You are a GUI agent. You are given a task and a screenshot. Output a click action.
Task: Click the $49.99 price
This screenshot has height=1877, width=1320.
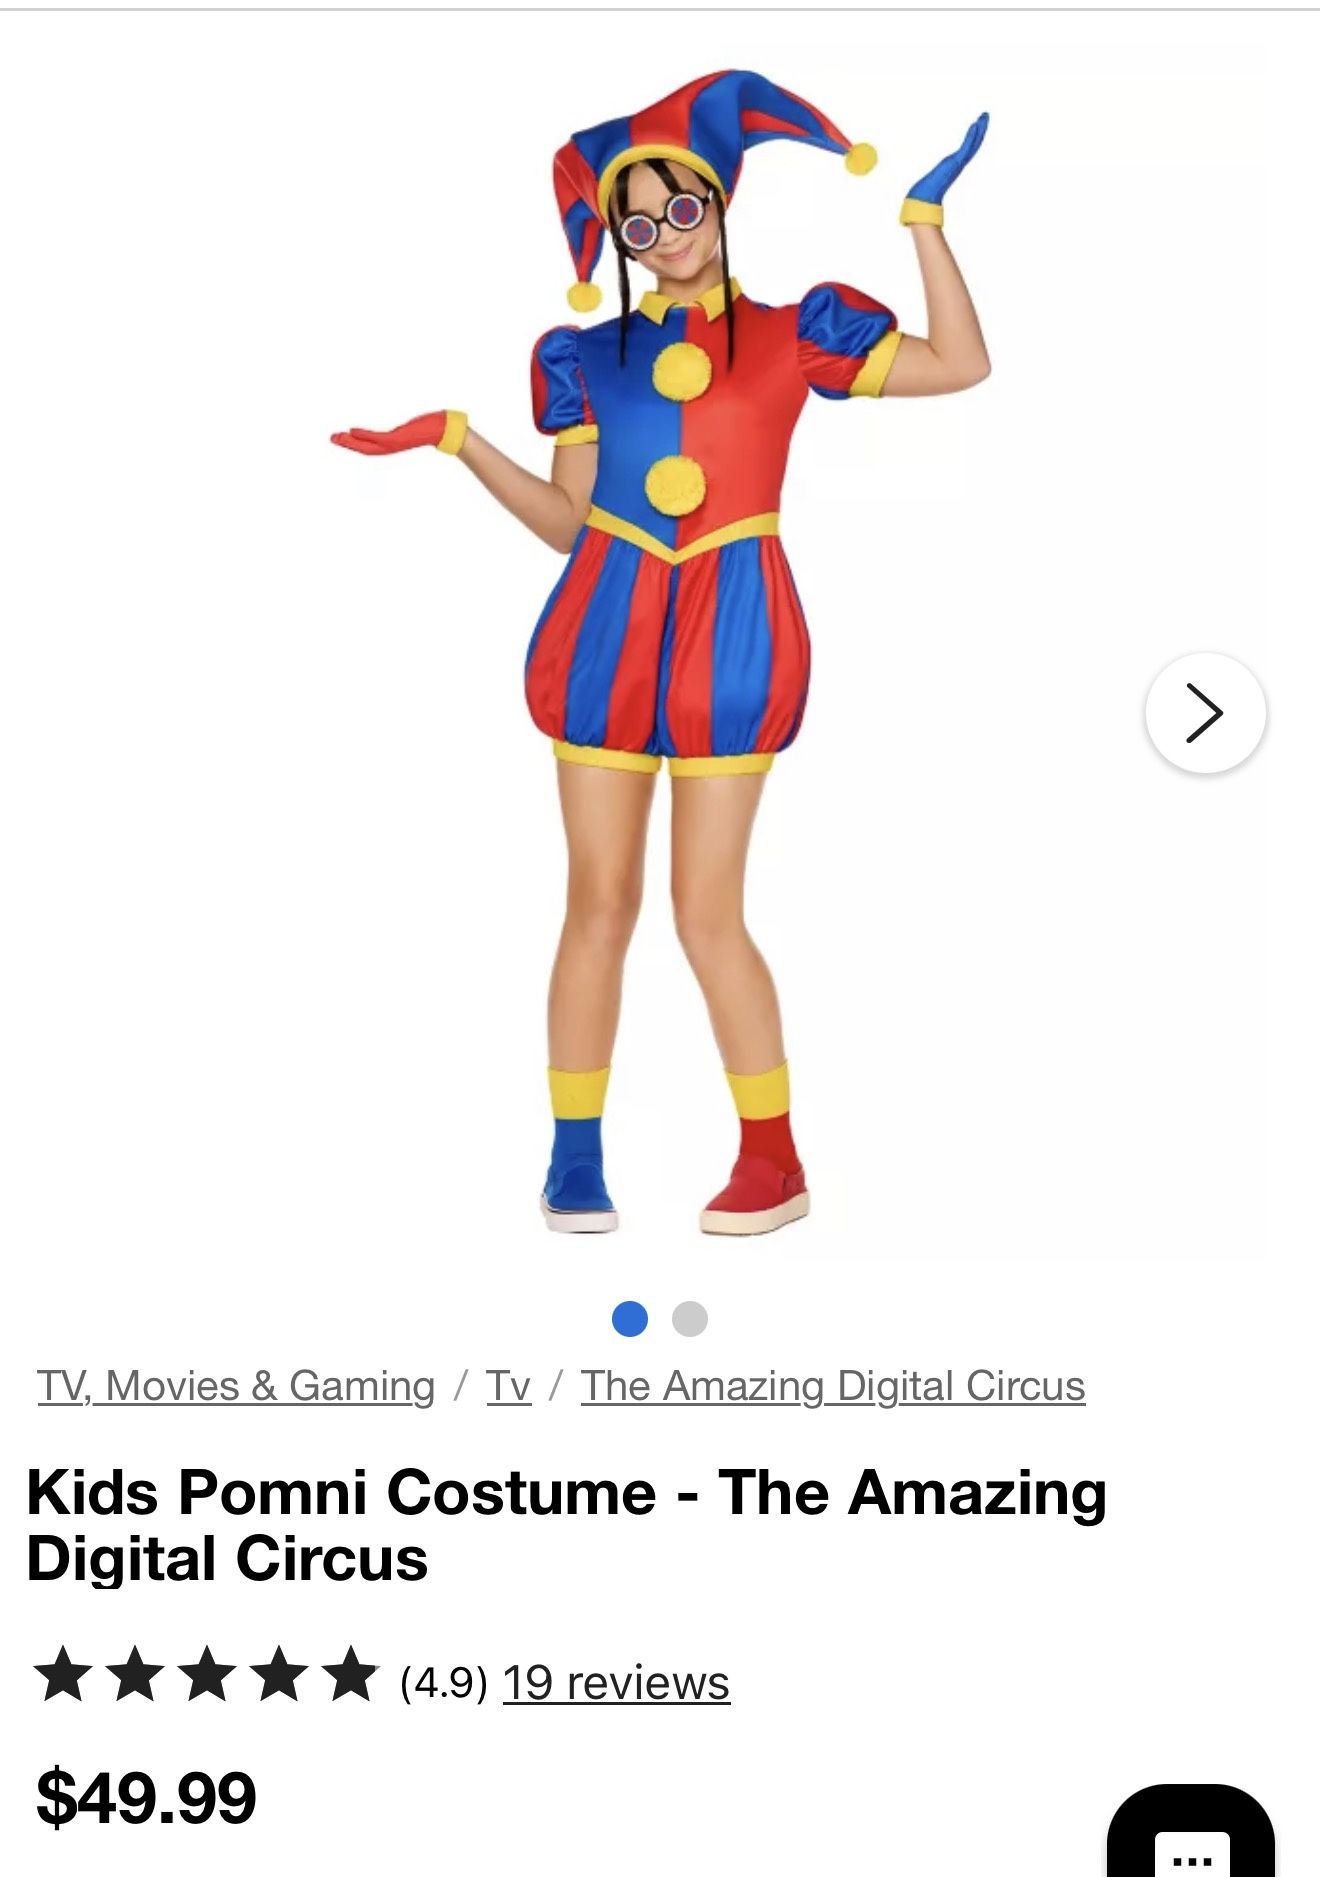pyautogui.click(x=146, y=1797)
